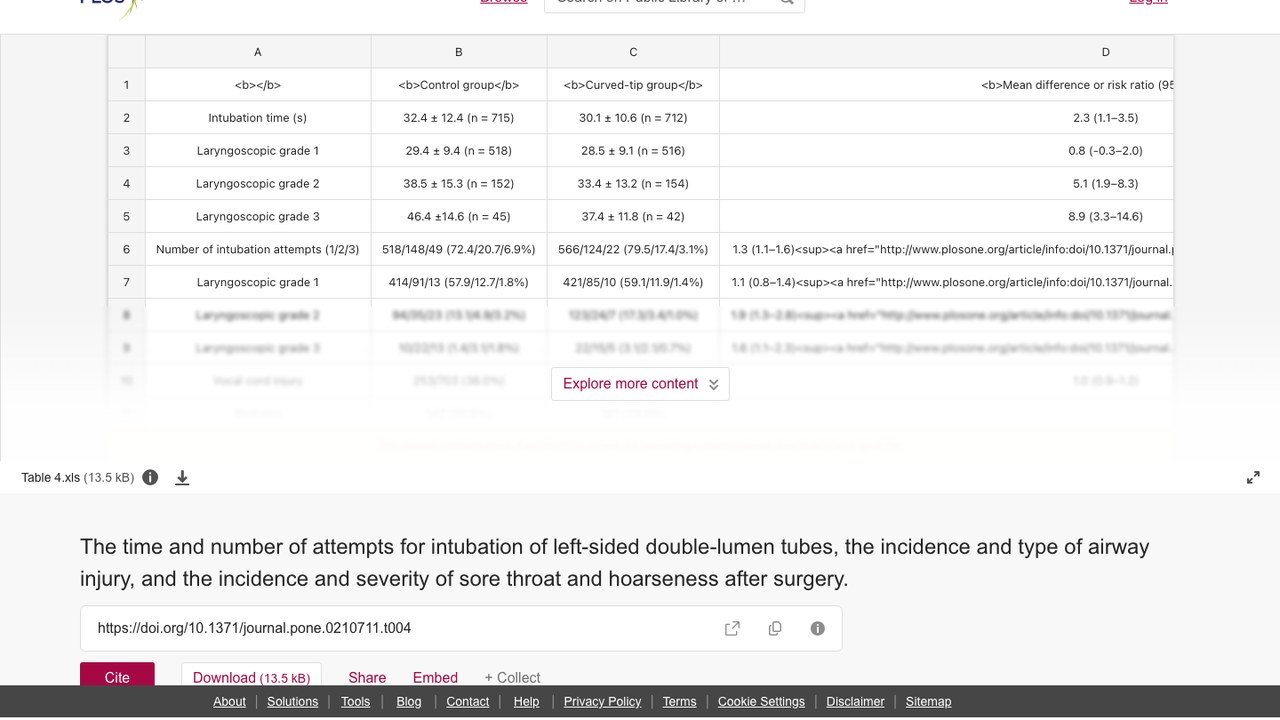The width and height of the screenshot is (1280, 720).
Task: View the Privacy Policy
Action: click(x=602, y=701)
